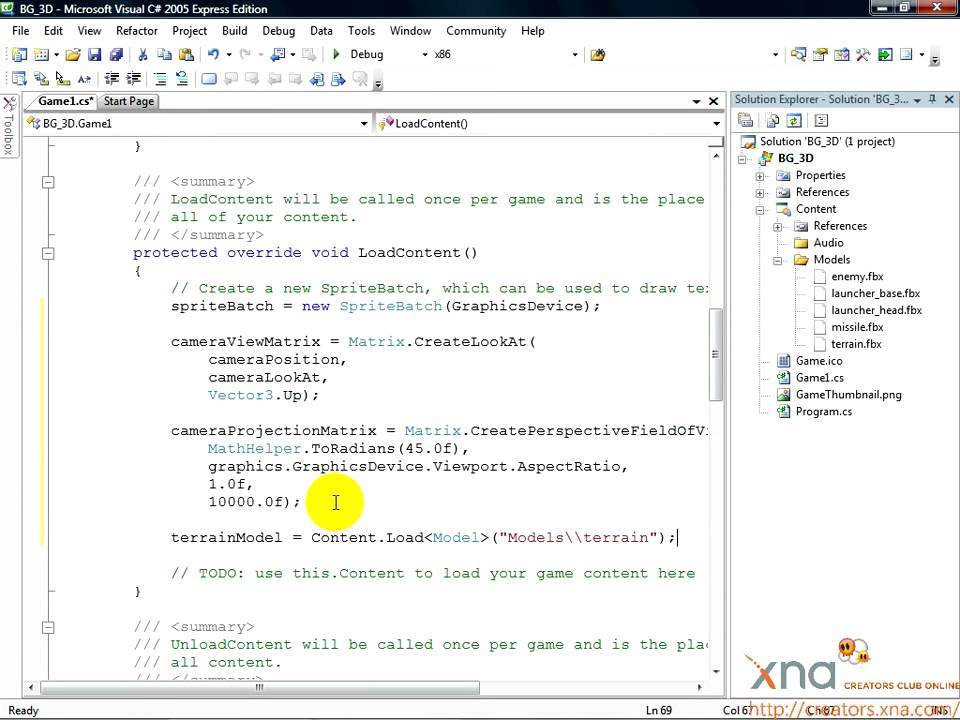Open the Object Browser toolbar icon
This screenshot has width=960, height=720.
pyautogui.click(x=842, y=54)
